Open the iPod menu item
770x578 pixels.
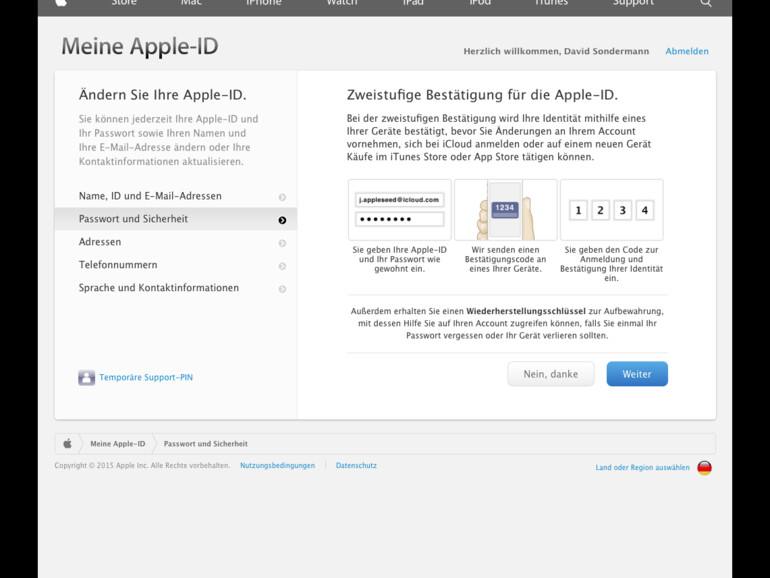480,3
